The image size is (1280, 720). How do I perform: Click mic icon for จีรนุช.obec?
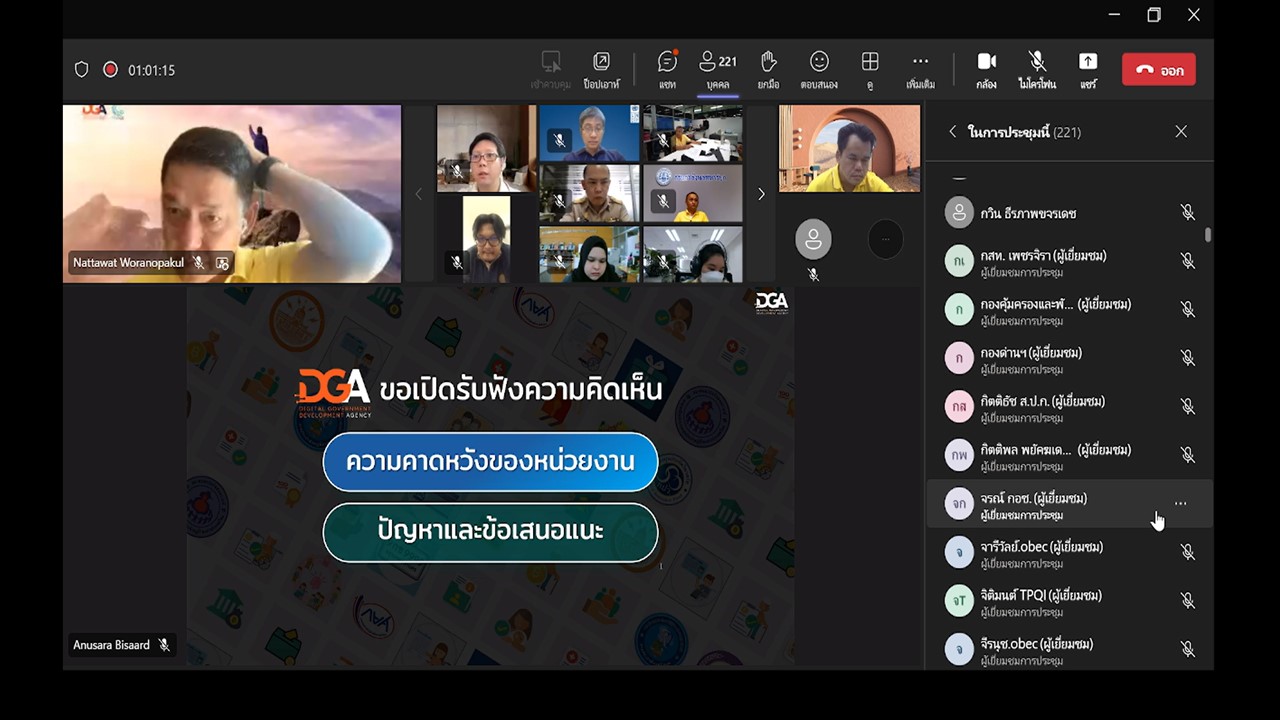1187,649
